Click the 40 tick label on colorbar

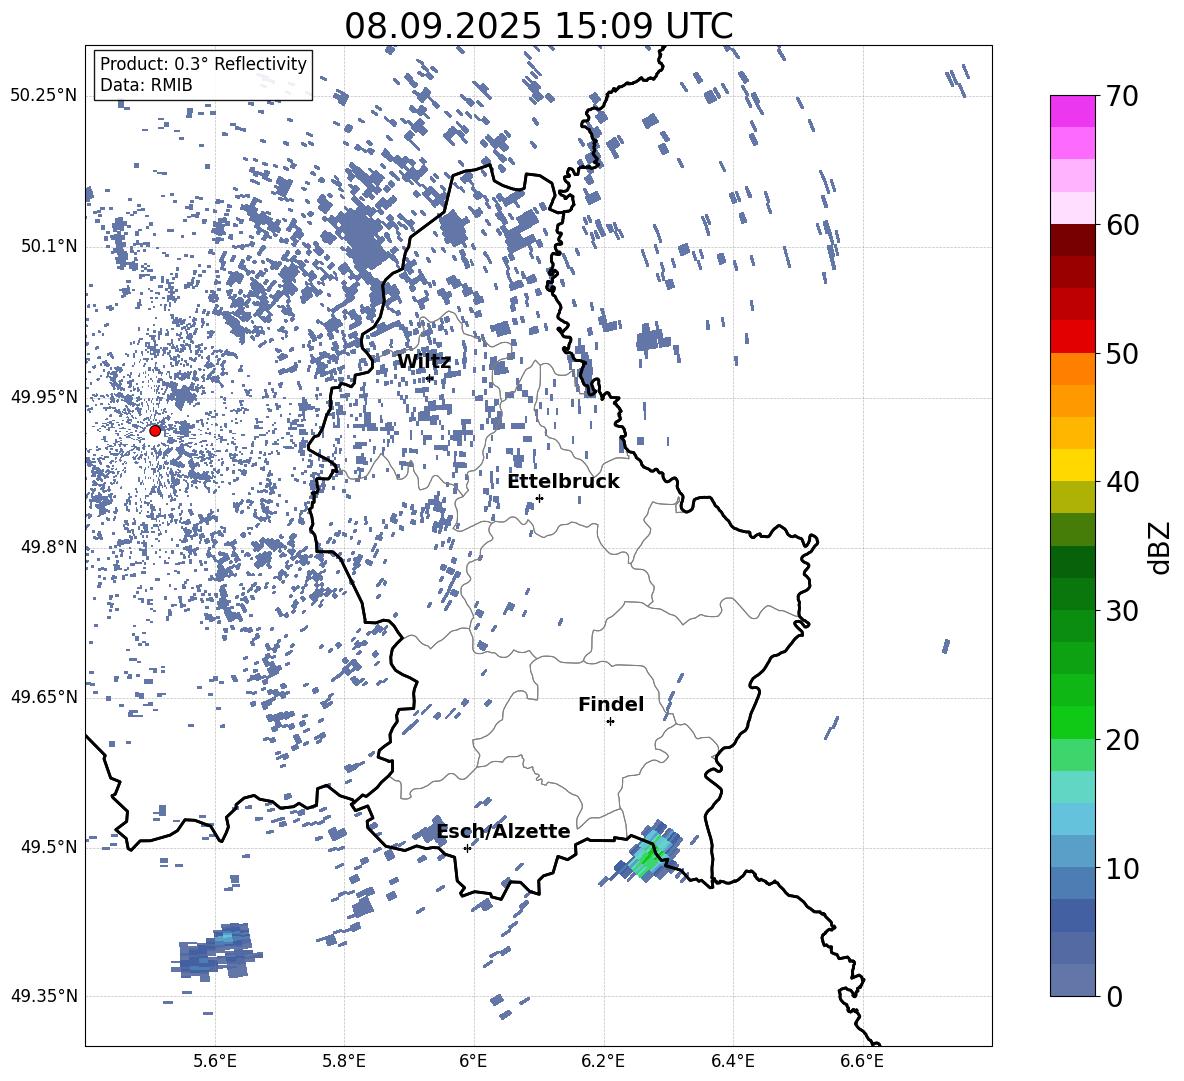(x=1122, y=482)
